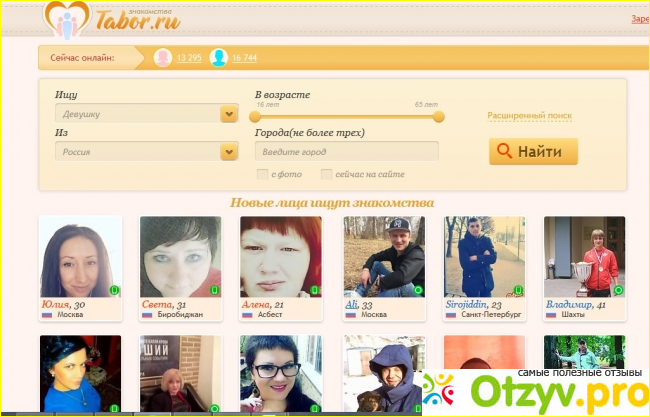
Task: Click the blue male online users icon
Action: tap(218, 58)
